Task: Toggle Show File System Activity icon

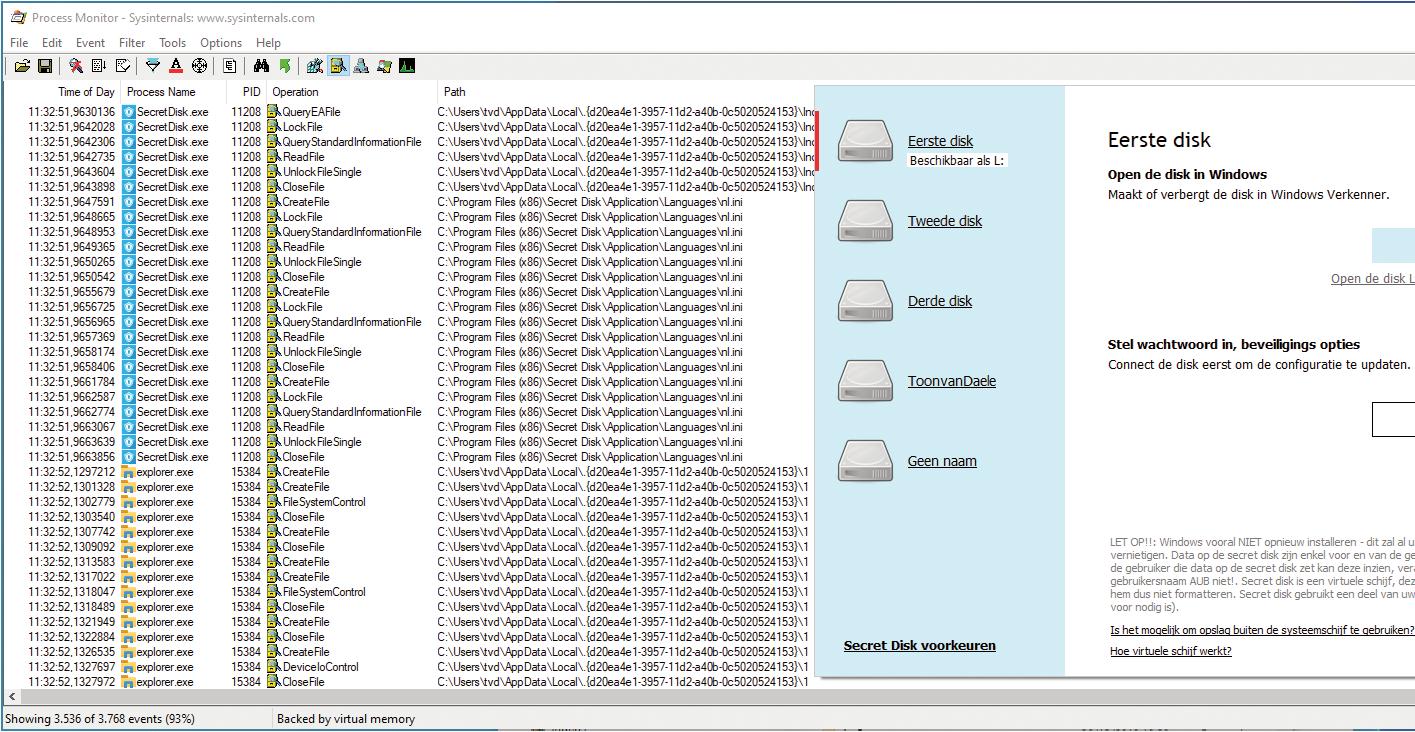Action: 338,66
